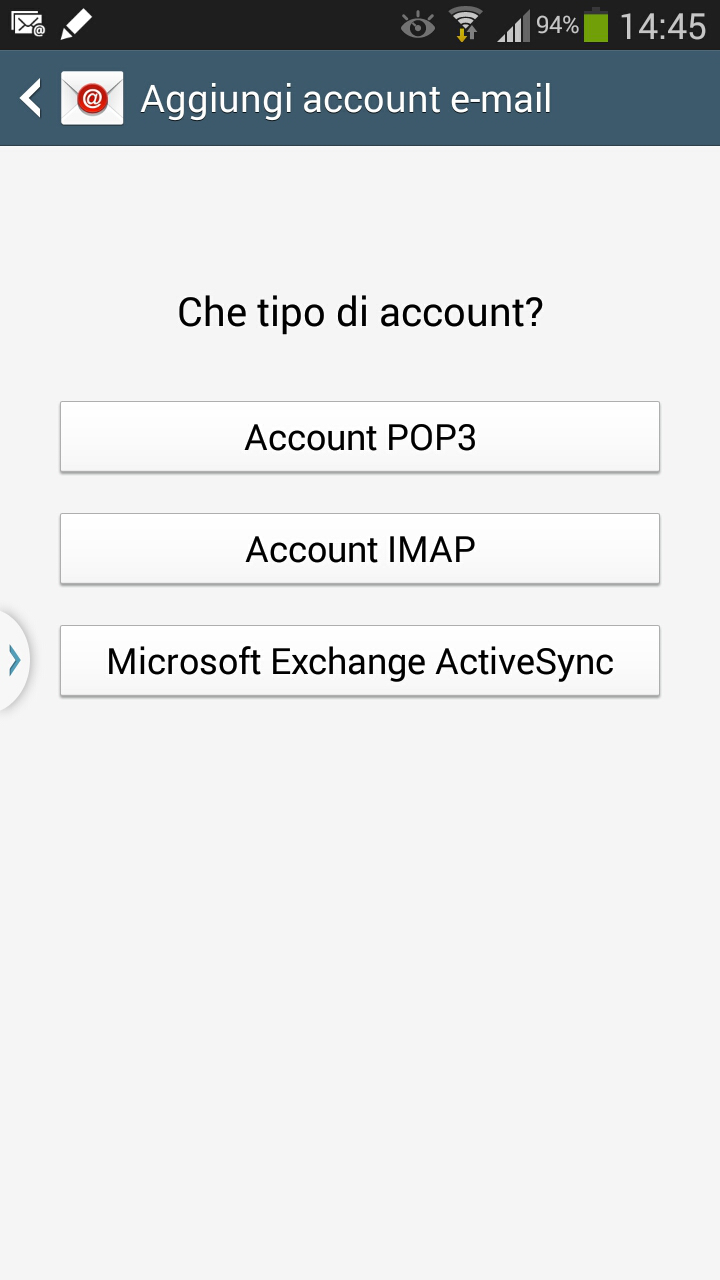Image resolution: width=720 pixels, height=1280 pixels.
Task: Select Account IMAP
Action: click(360, 549)
